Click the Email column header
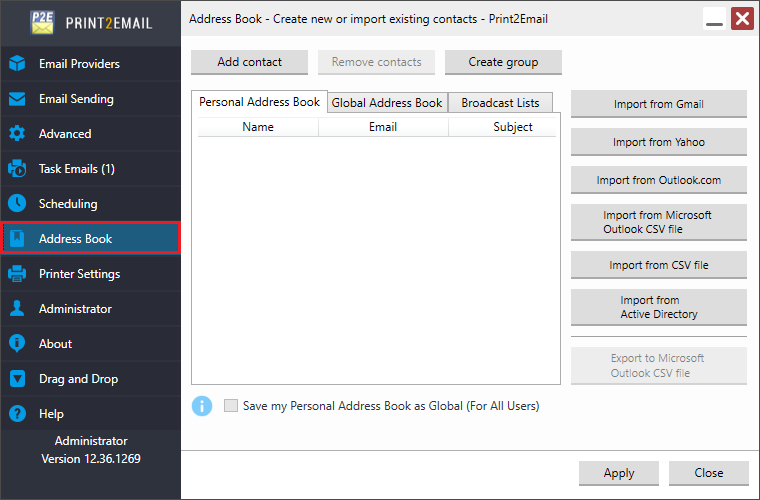Image resolution: width=760 pixels, height=500 pixels. (383, 127)
